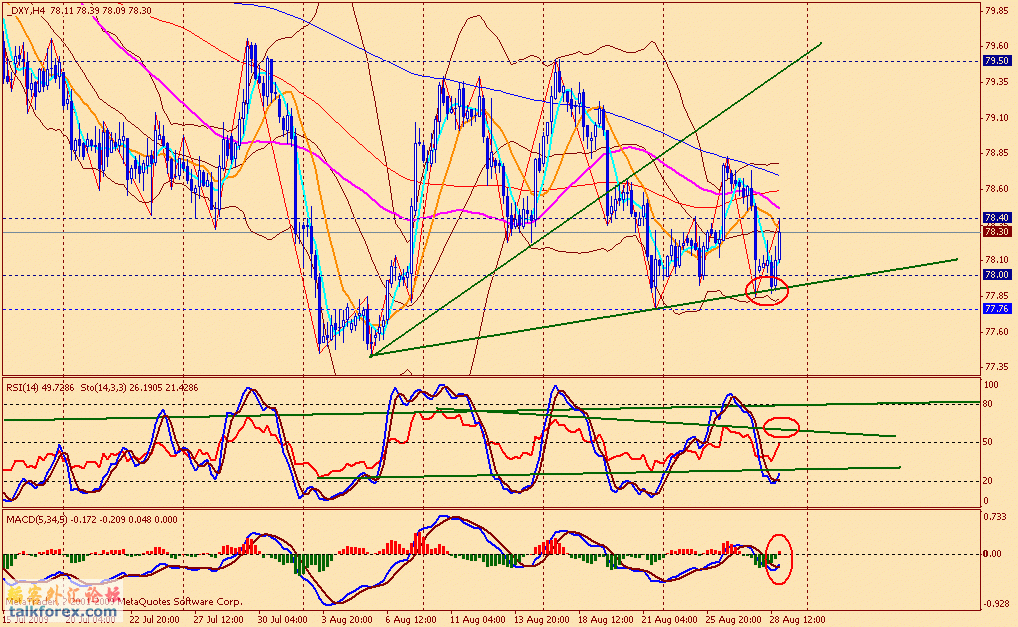Screen dimensions: 1018x627
Task: Select the 79.50 highlighted price label
Action: click(997, 60)
